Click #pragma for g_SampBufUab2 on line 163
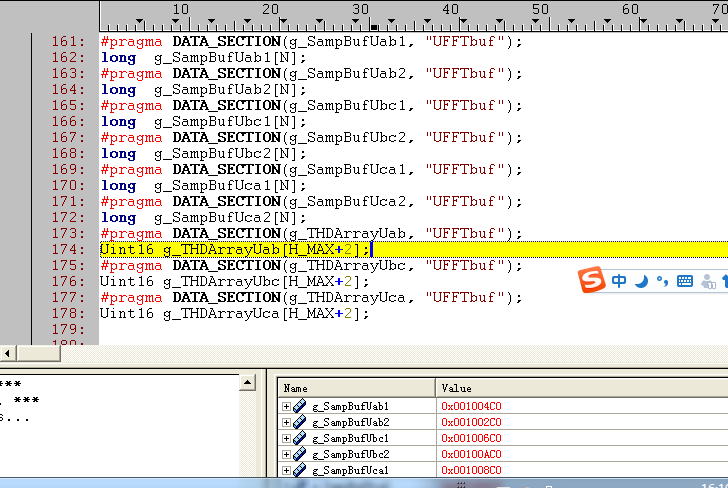This screenshot has width=728, height=488. pos(131,74)
